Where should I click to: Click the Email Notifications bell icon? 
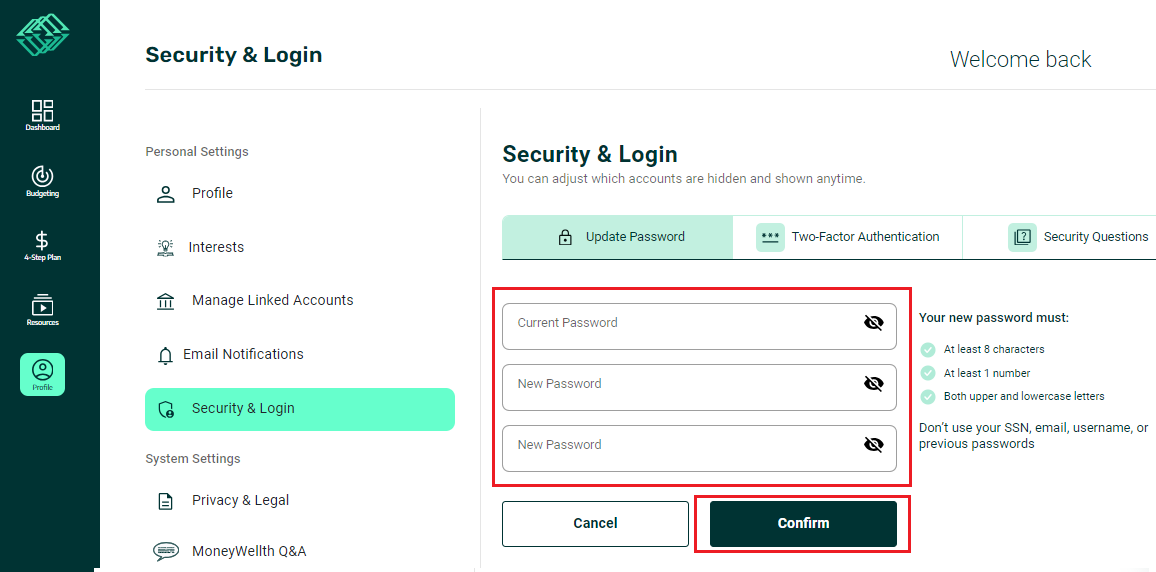166,355
